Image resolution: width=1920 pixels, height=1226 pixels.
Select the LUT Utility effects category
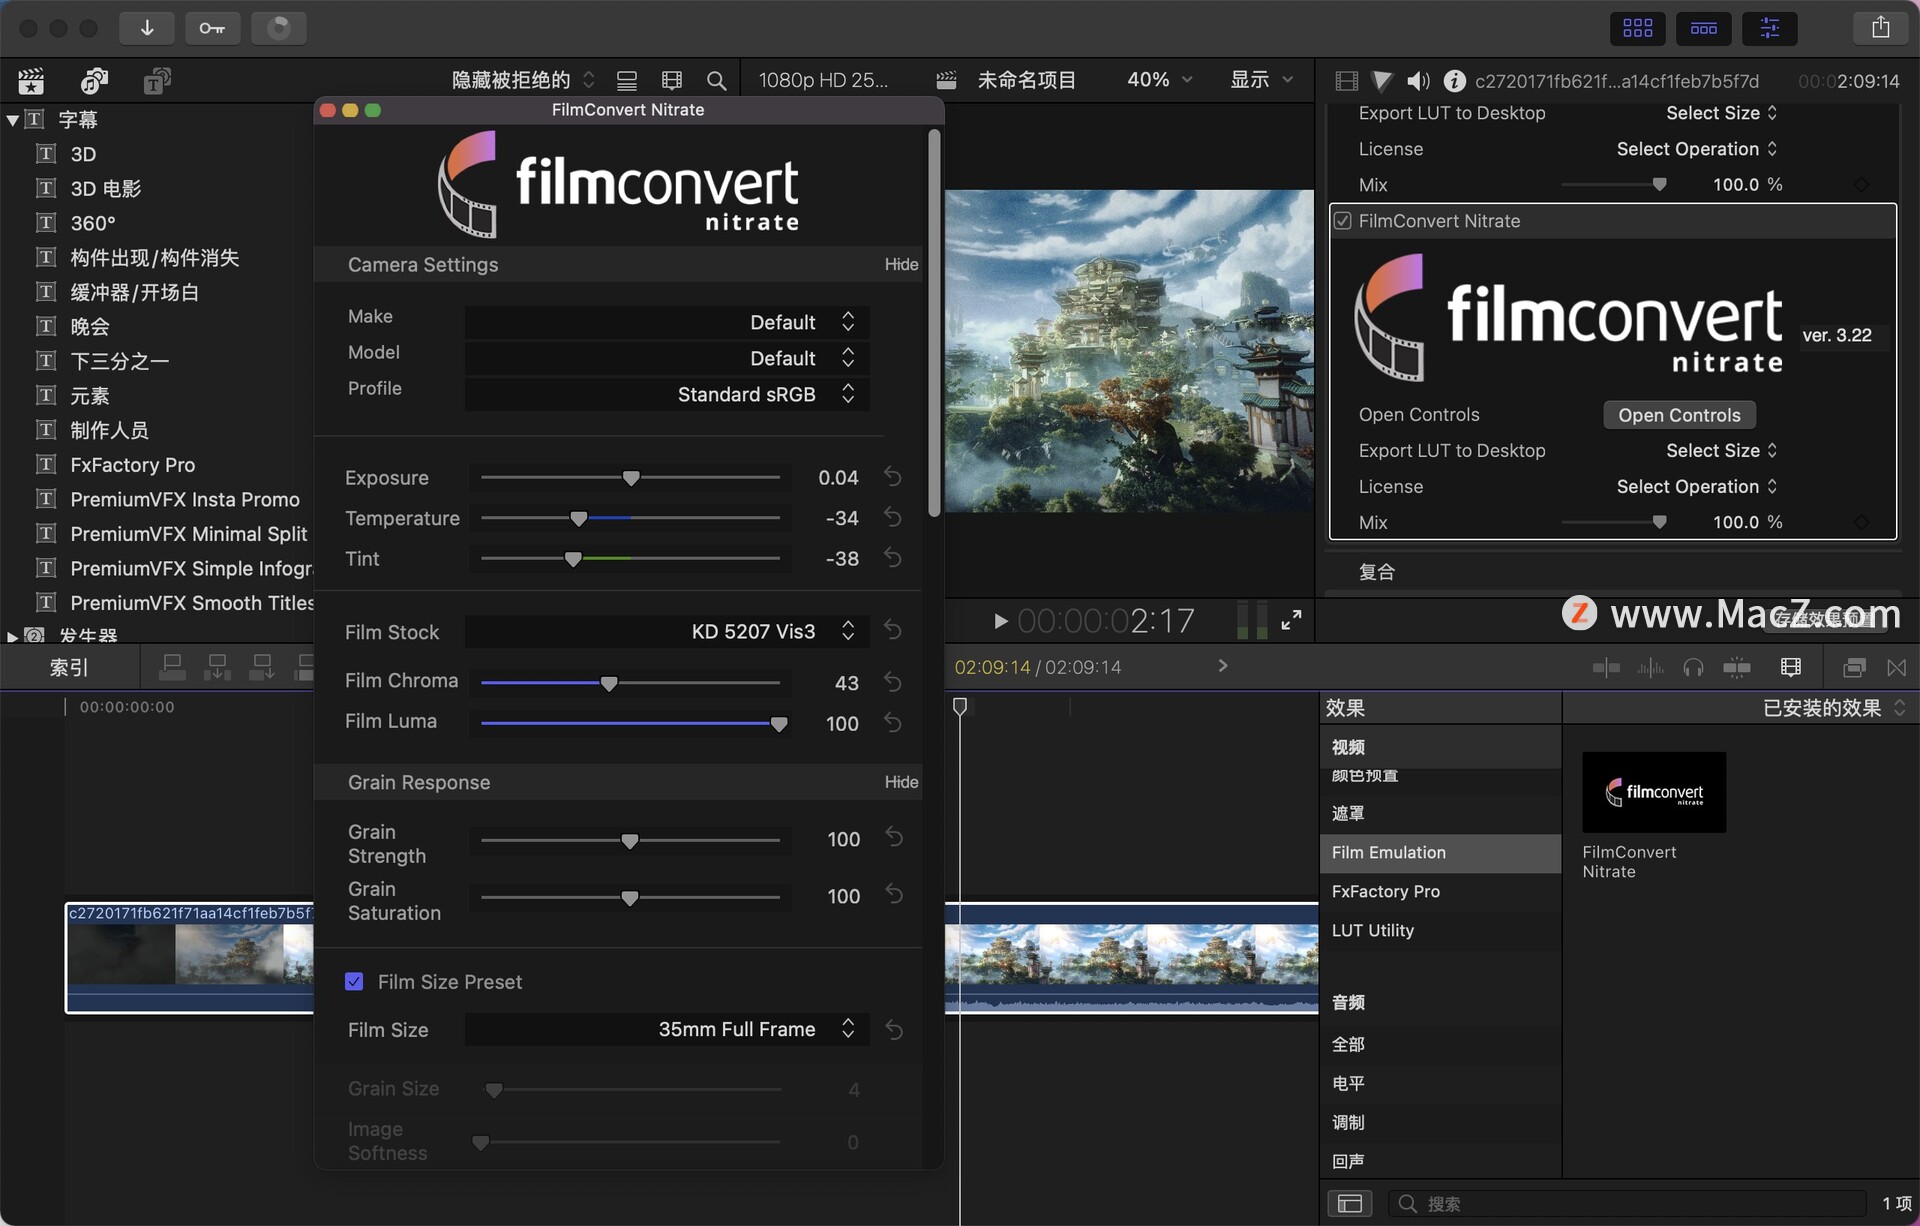tap(1372, 931)
